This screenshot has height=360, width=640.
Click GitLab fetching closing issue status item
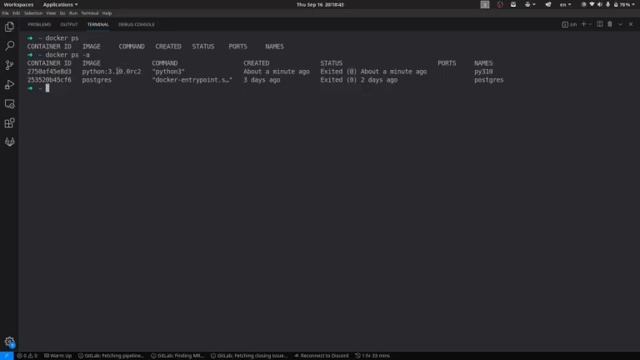point(249,356)
